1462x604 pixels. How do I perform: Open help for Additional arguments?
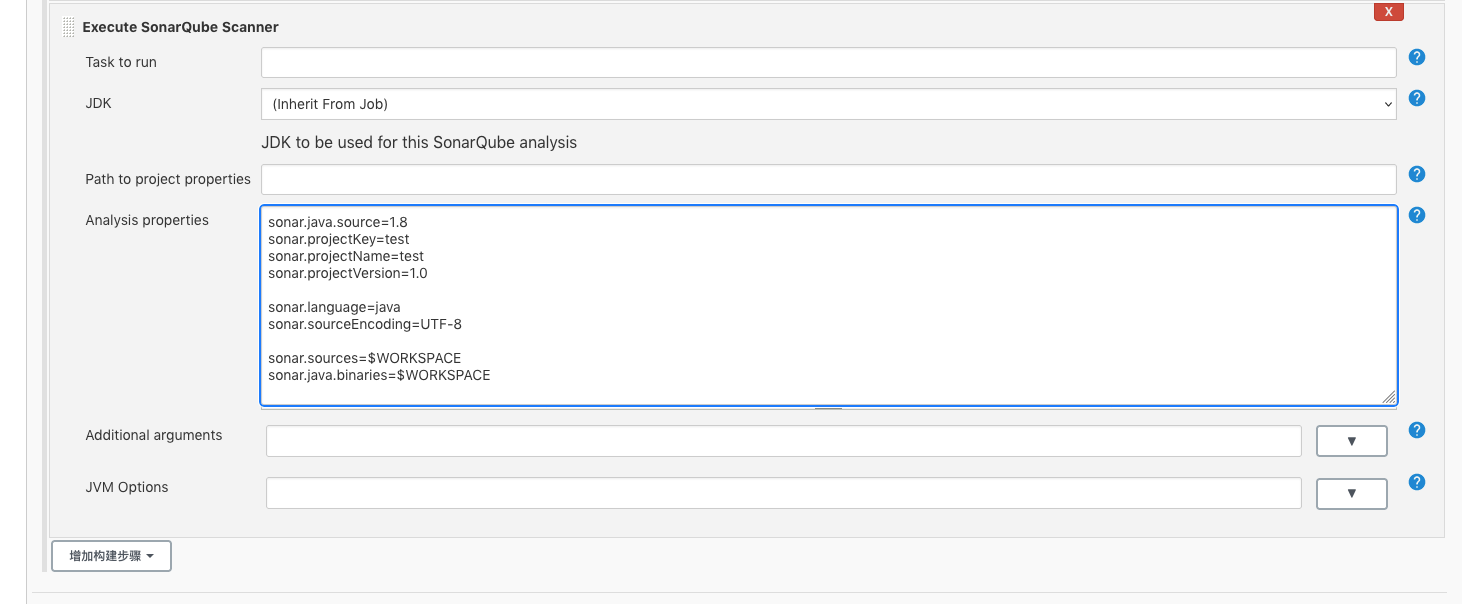pyautogui.click(x=1416, y=430)
